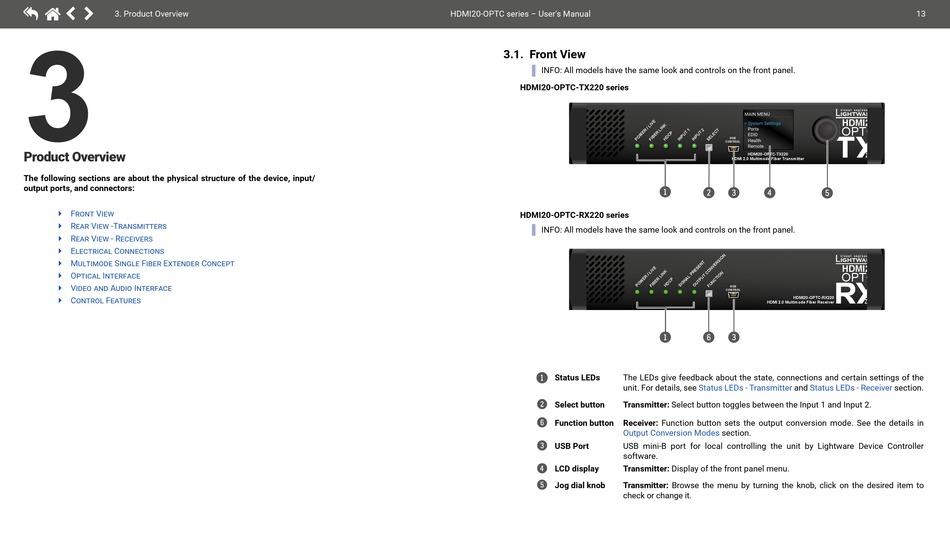Image resolution: width=950 pixels, height=533 pixels.
Task: Open the Front View section link
Action: coord(92,213)
